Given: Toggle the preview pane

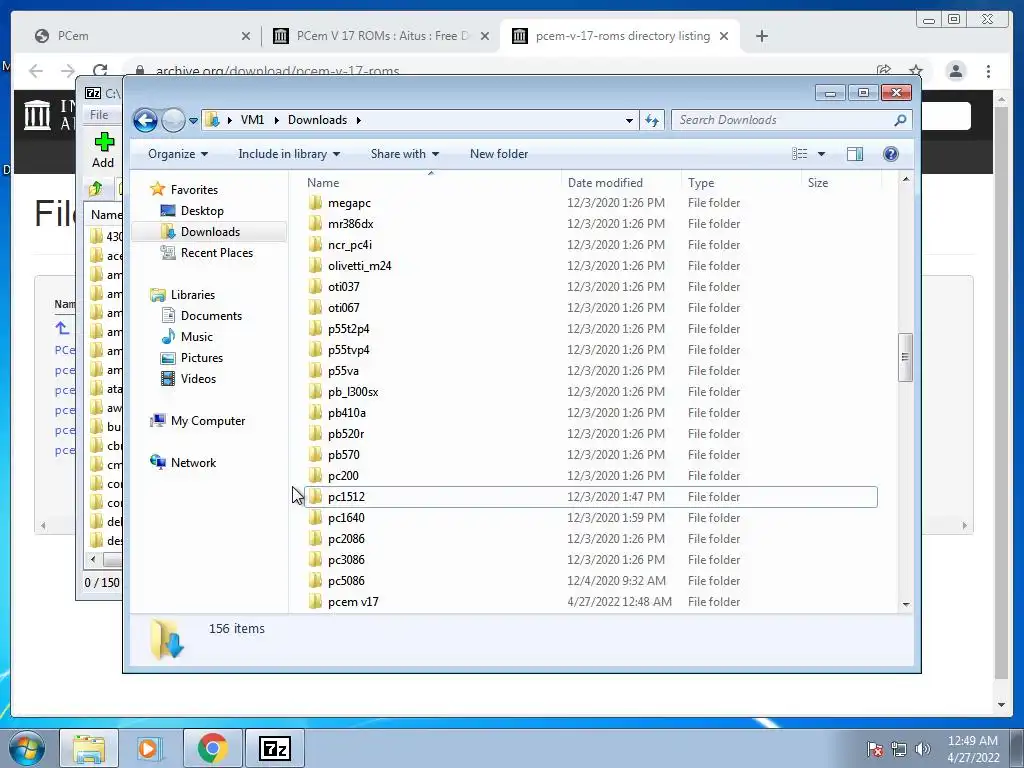Looking at the screenshot, I should (855, 154).
